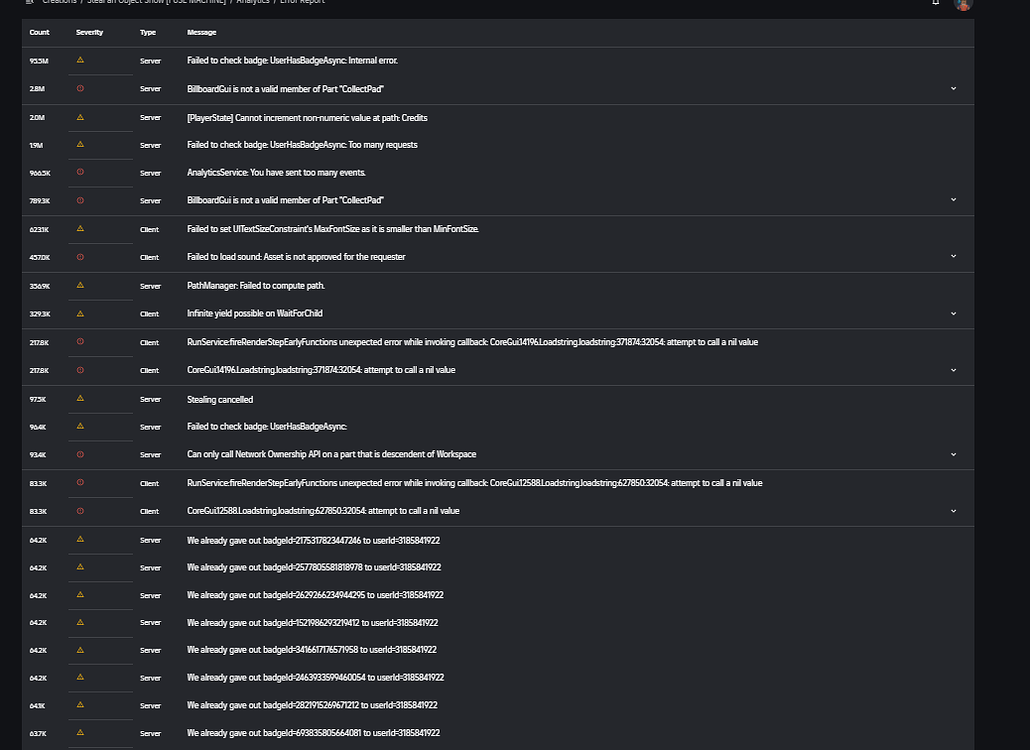This screenshot has height=750, width=1030.
Task: Select 'PathManager: Failed to compute path.' message
Action: point(256,286)
